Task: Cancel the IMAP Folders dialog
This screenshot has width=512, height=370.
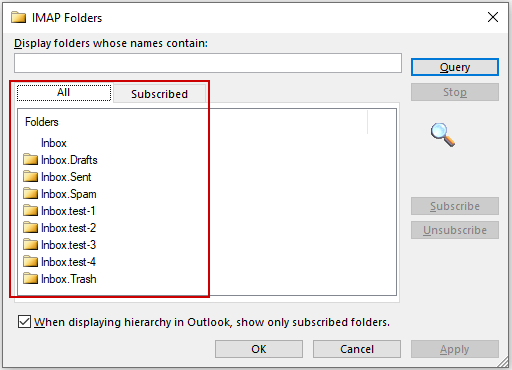Action: pos(357,349)
